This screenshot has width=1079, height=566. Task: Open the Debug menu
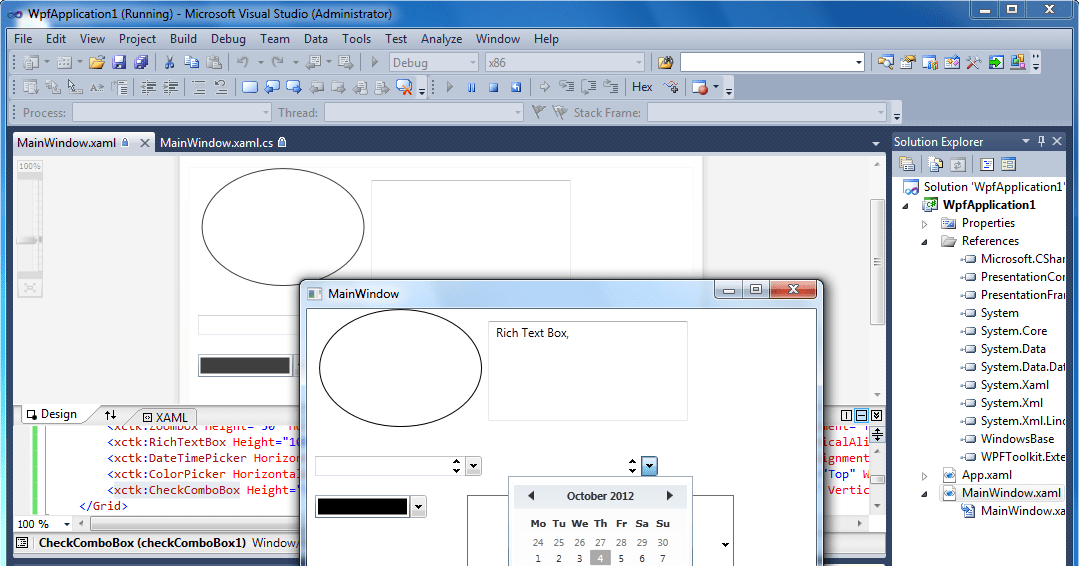[x=228, y=39]
